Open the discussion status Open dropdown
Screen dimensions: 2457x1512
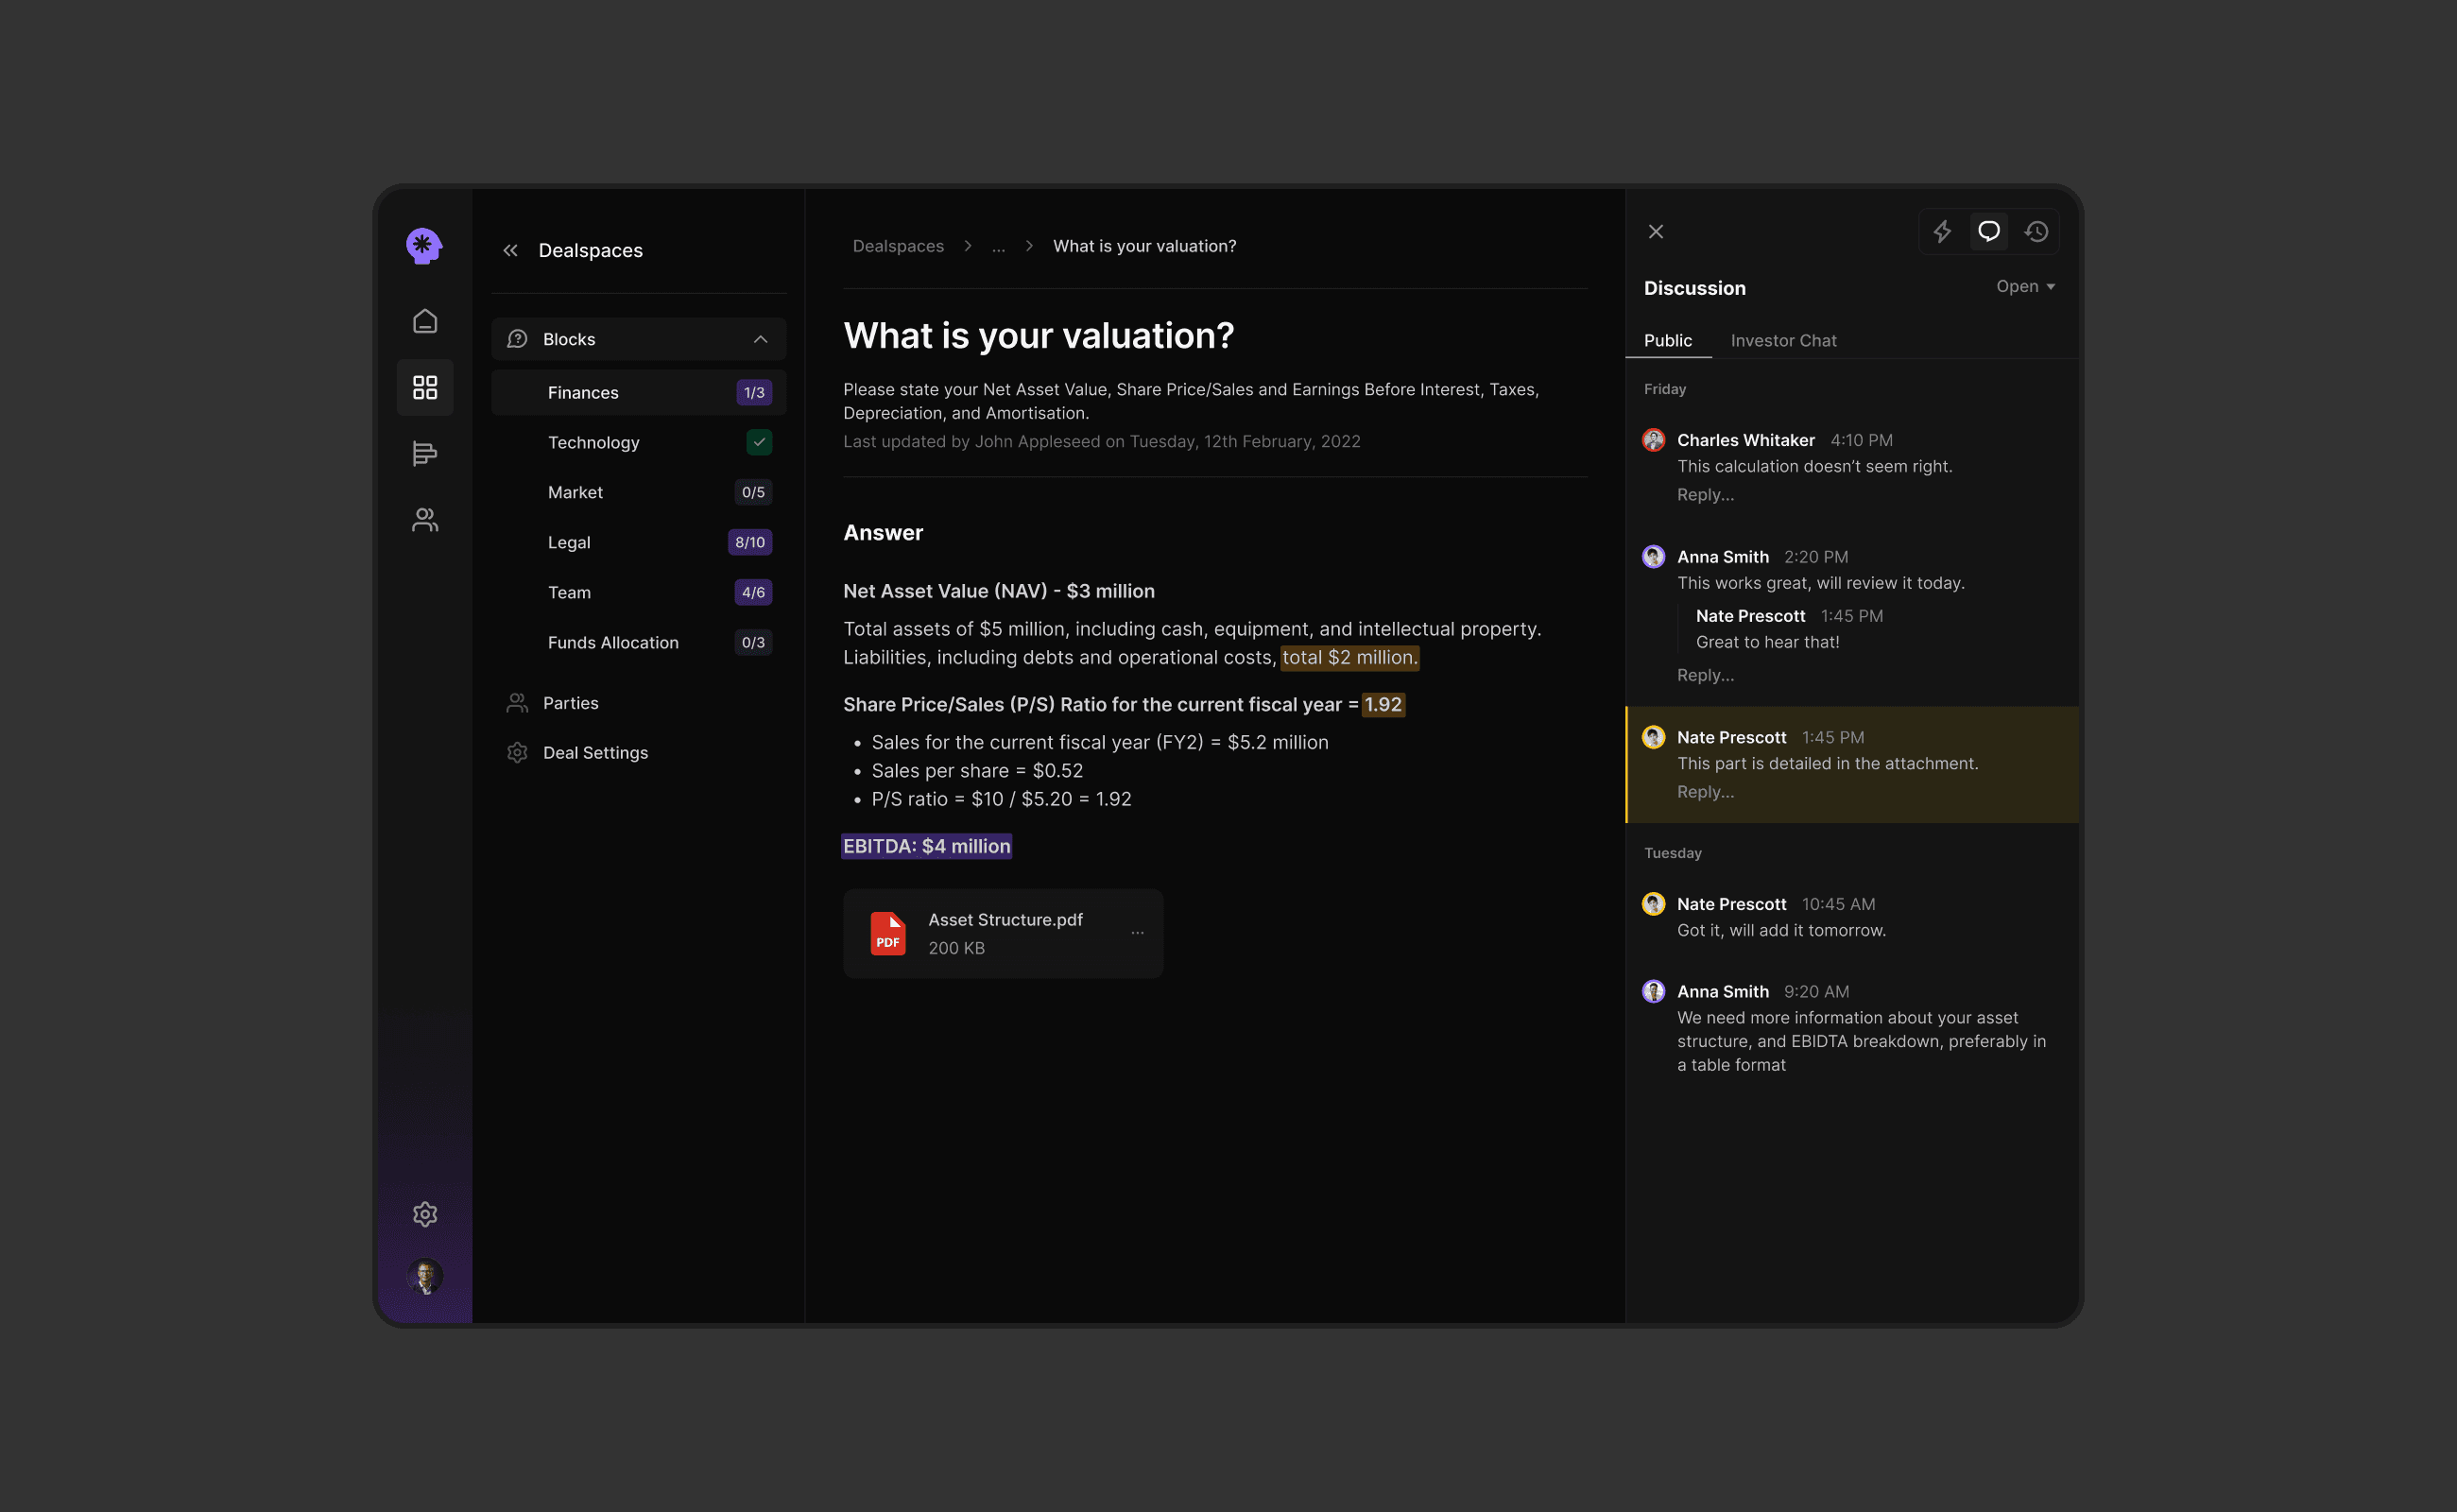click(2025, 287)
